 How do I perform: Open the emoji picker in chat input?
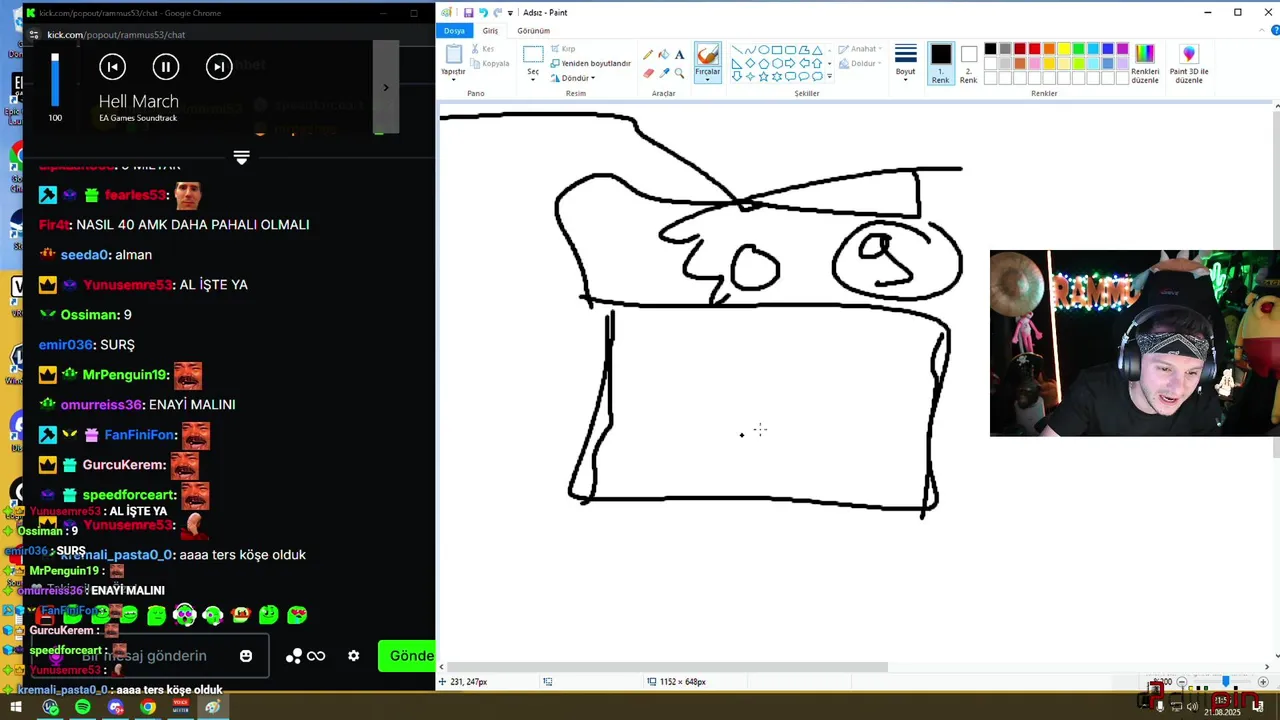tap(246, 656)
